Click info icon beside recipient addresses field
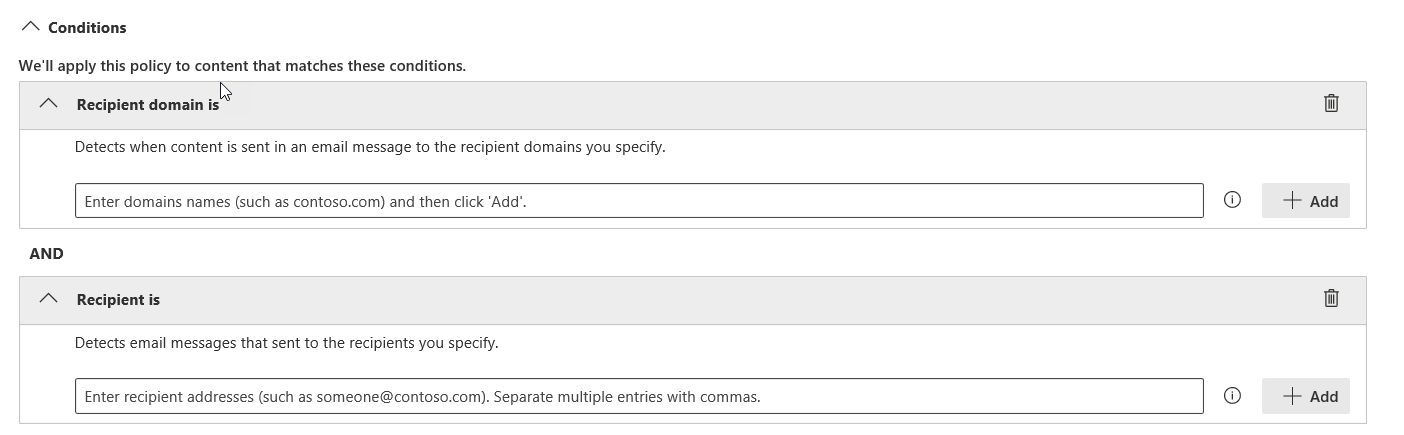The image size is (1404, 435). 1232,395
